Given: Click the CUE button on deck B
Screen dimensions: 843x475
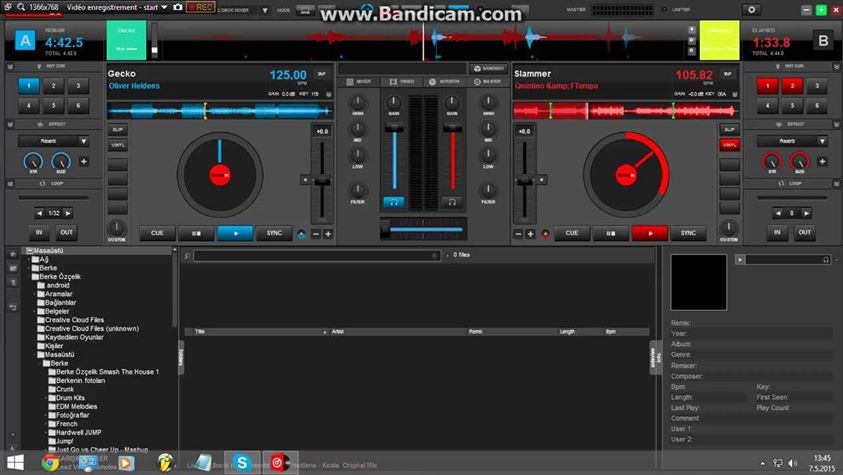Looking at the screenshot, I should tap(571, 233).
